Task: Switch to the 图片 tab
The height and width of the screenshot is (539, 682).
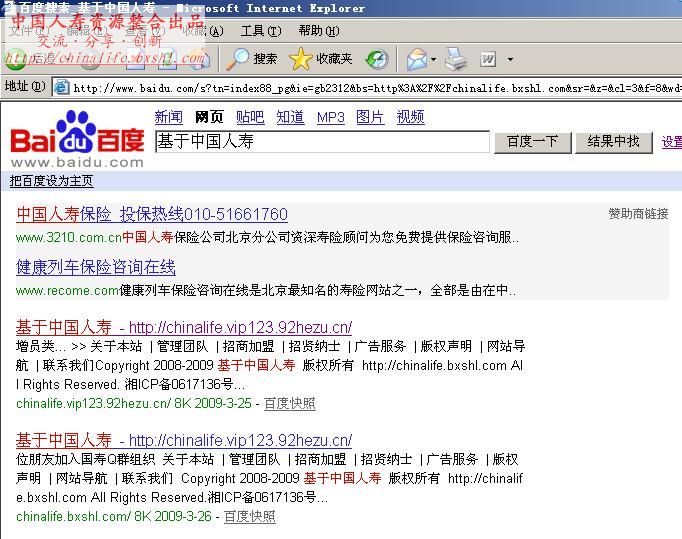Action: pyautogui.click(x=370, y=117)
